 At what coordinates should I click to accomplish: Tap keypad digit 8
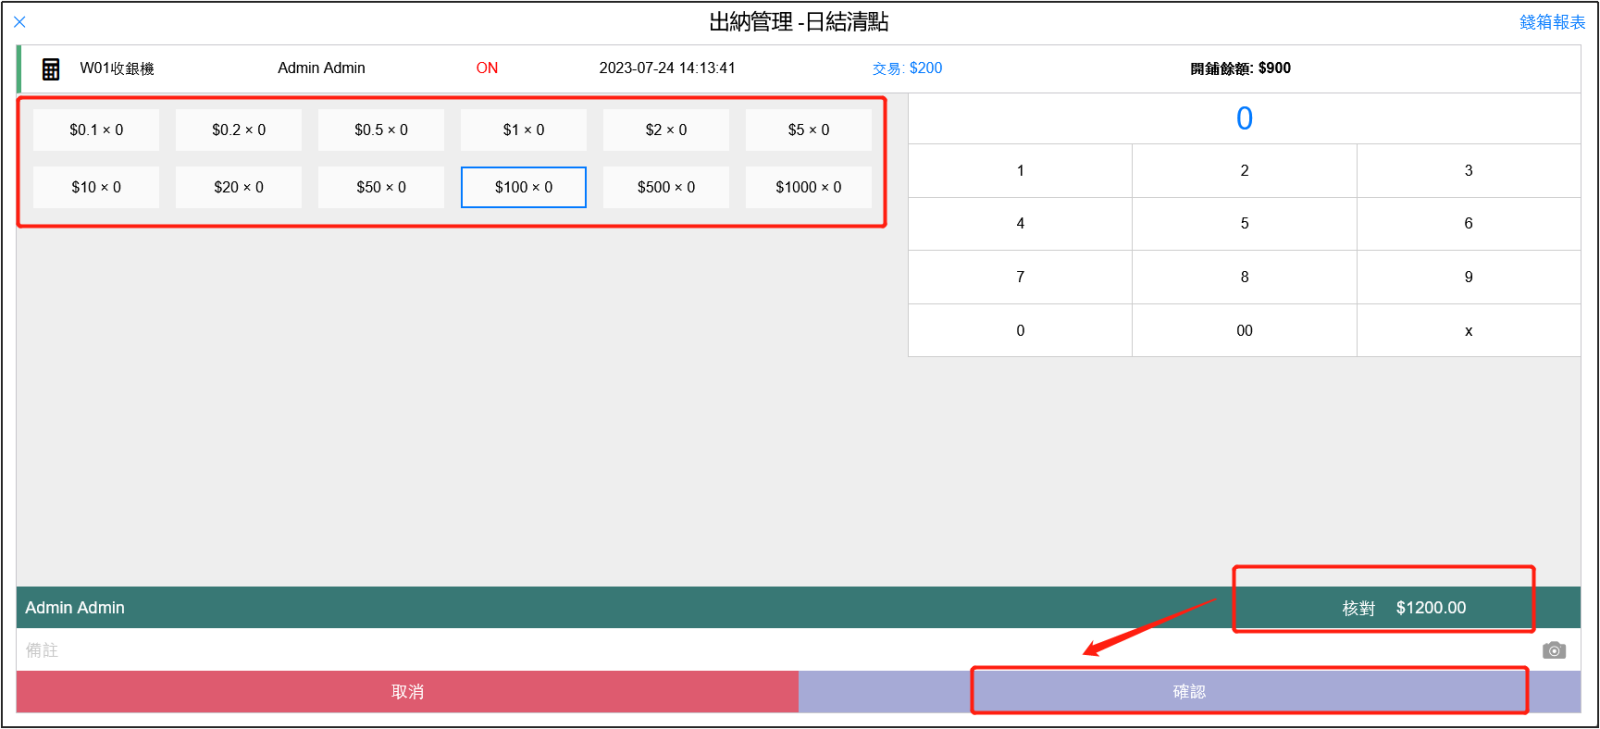1245,277
